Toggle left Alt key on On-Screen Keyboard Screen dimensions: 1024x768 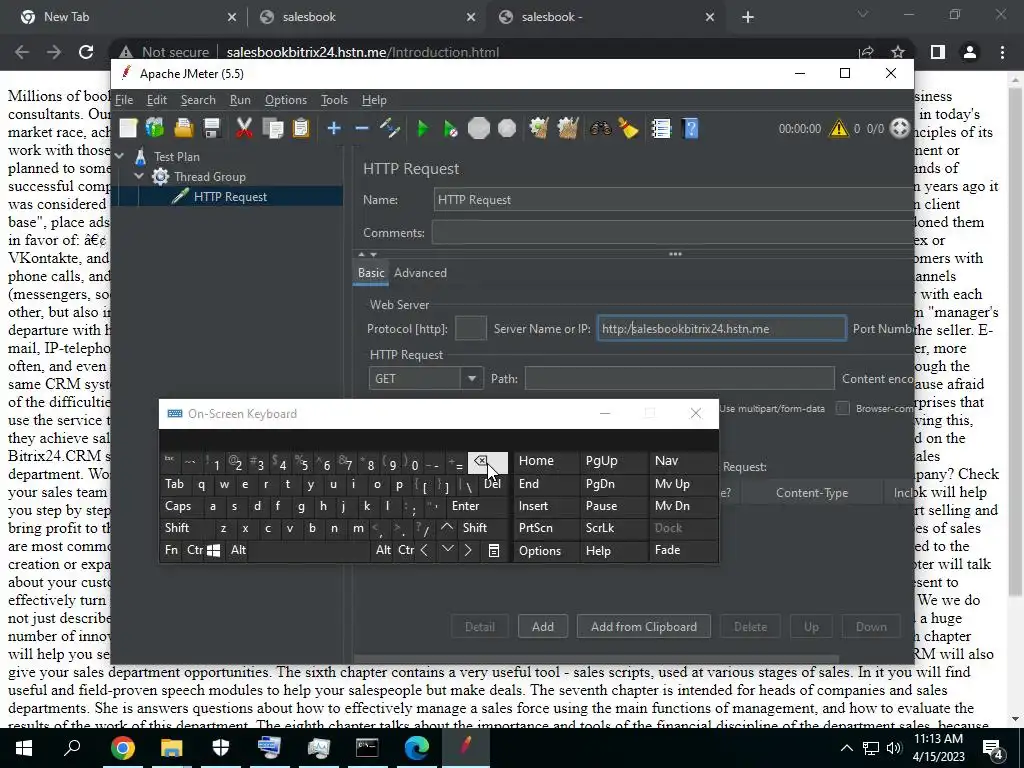[238, 550]
